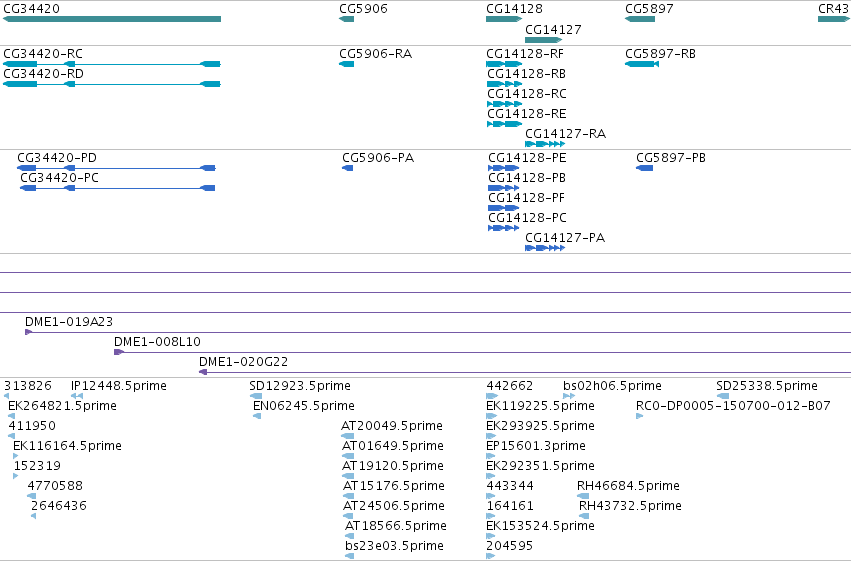Click EST EK293925.5prime
The height and width of the screenshot is (561, 851).
click(x=491, y=436)
